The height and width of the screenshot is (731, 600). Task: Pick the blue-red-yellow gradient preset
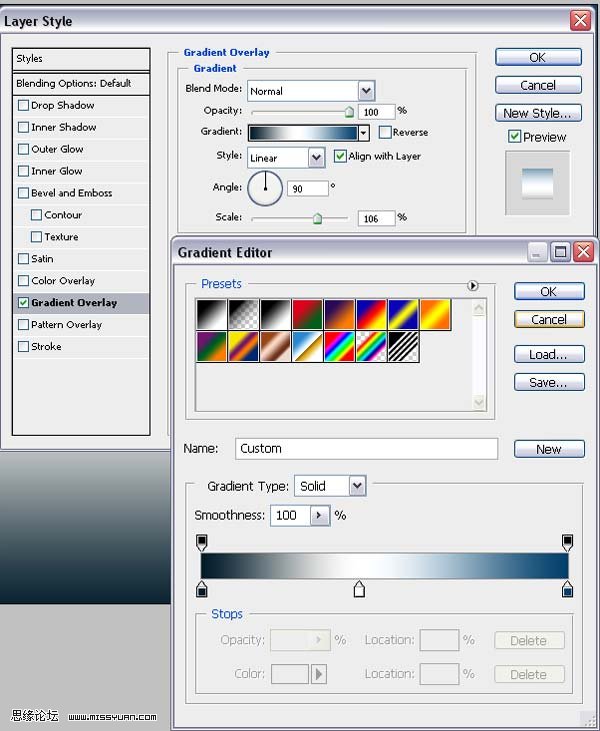[371, 315]
